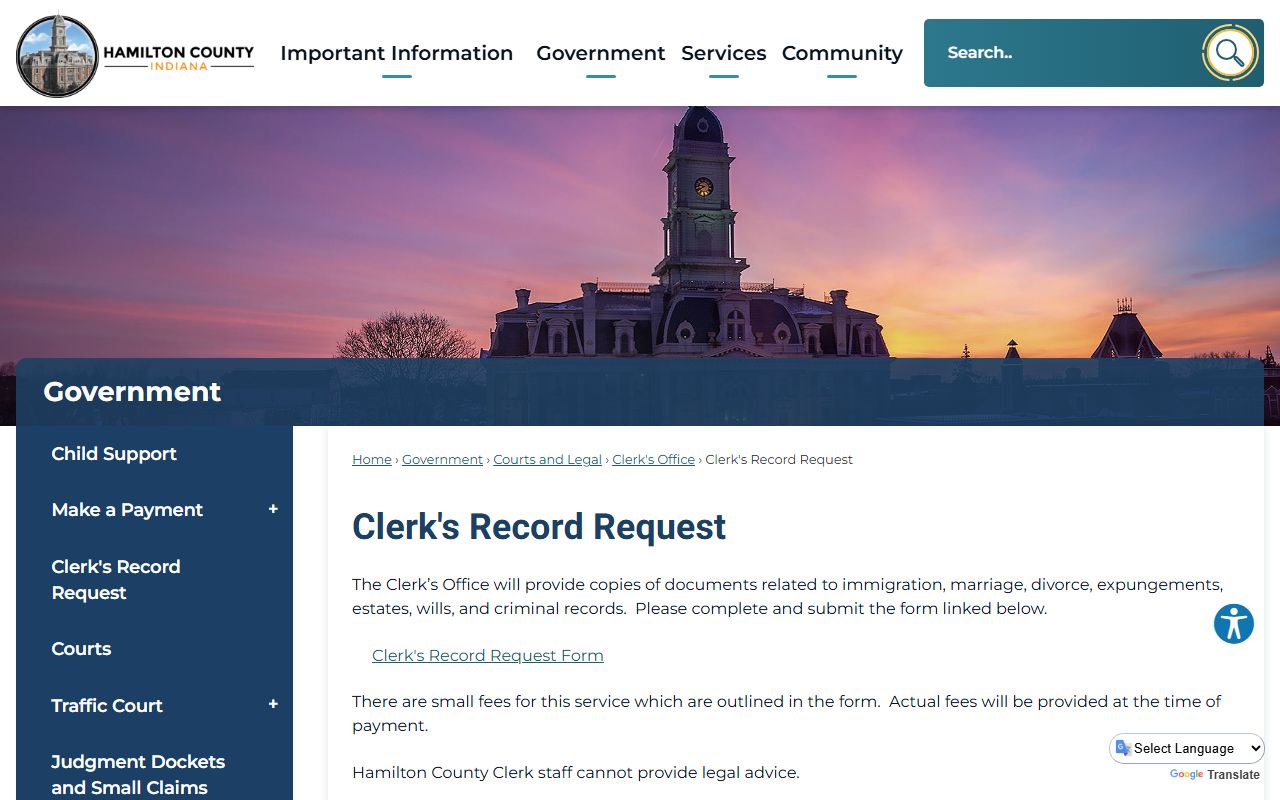Go to the Courts and Legal breadcrumb
The height and width of the screenshot is (800, 1280).
coord(547,460)
